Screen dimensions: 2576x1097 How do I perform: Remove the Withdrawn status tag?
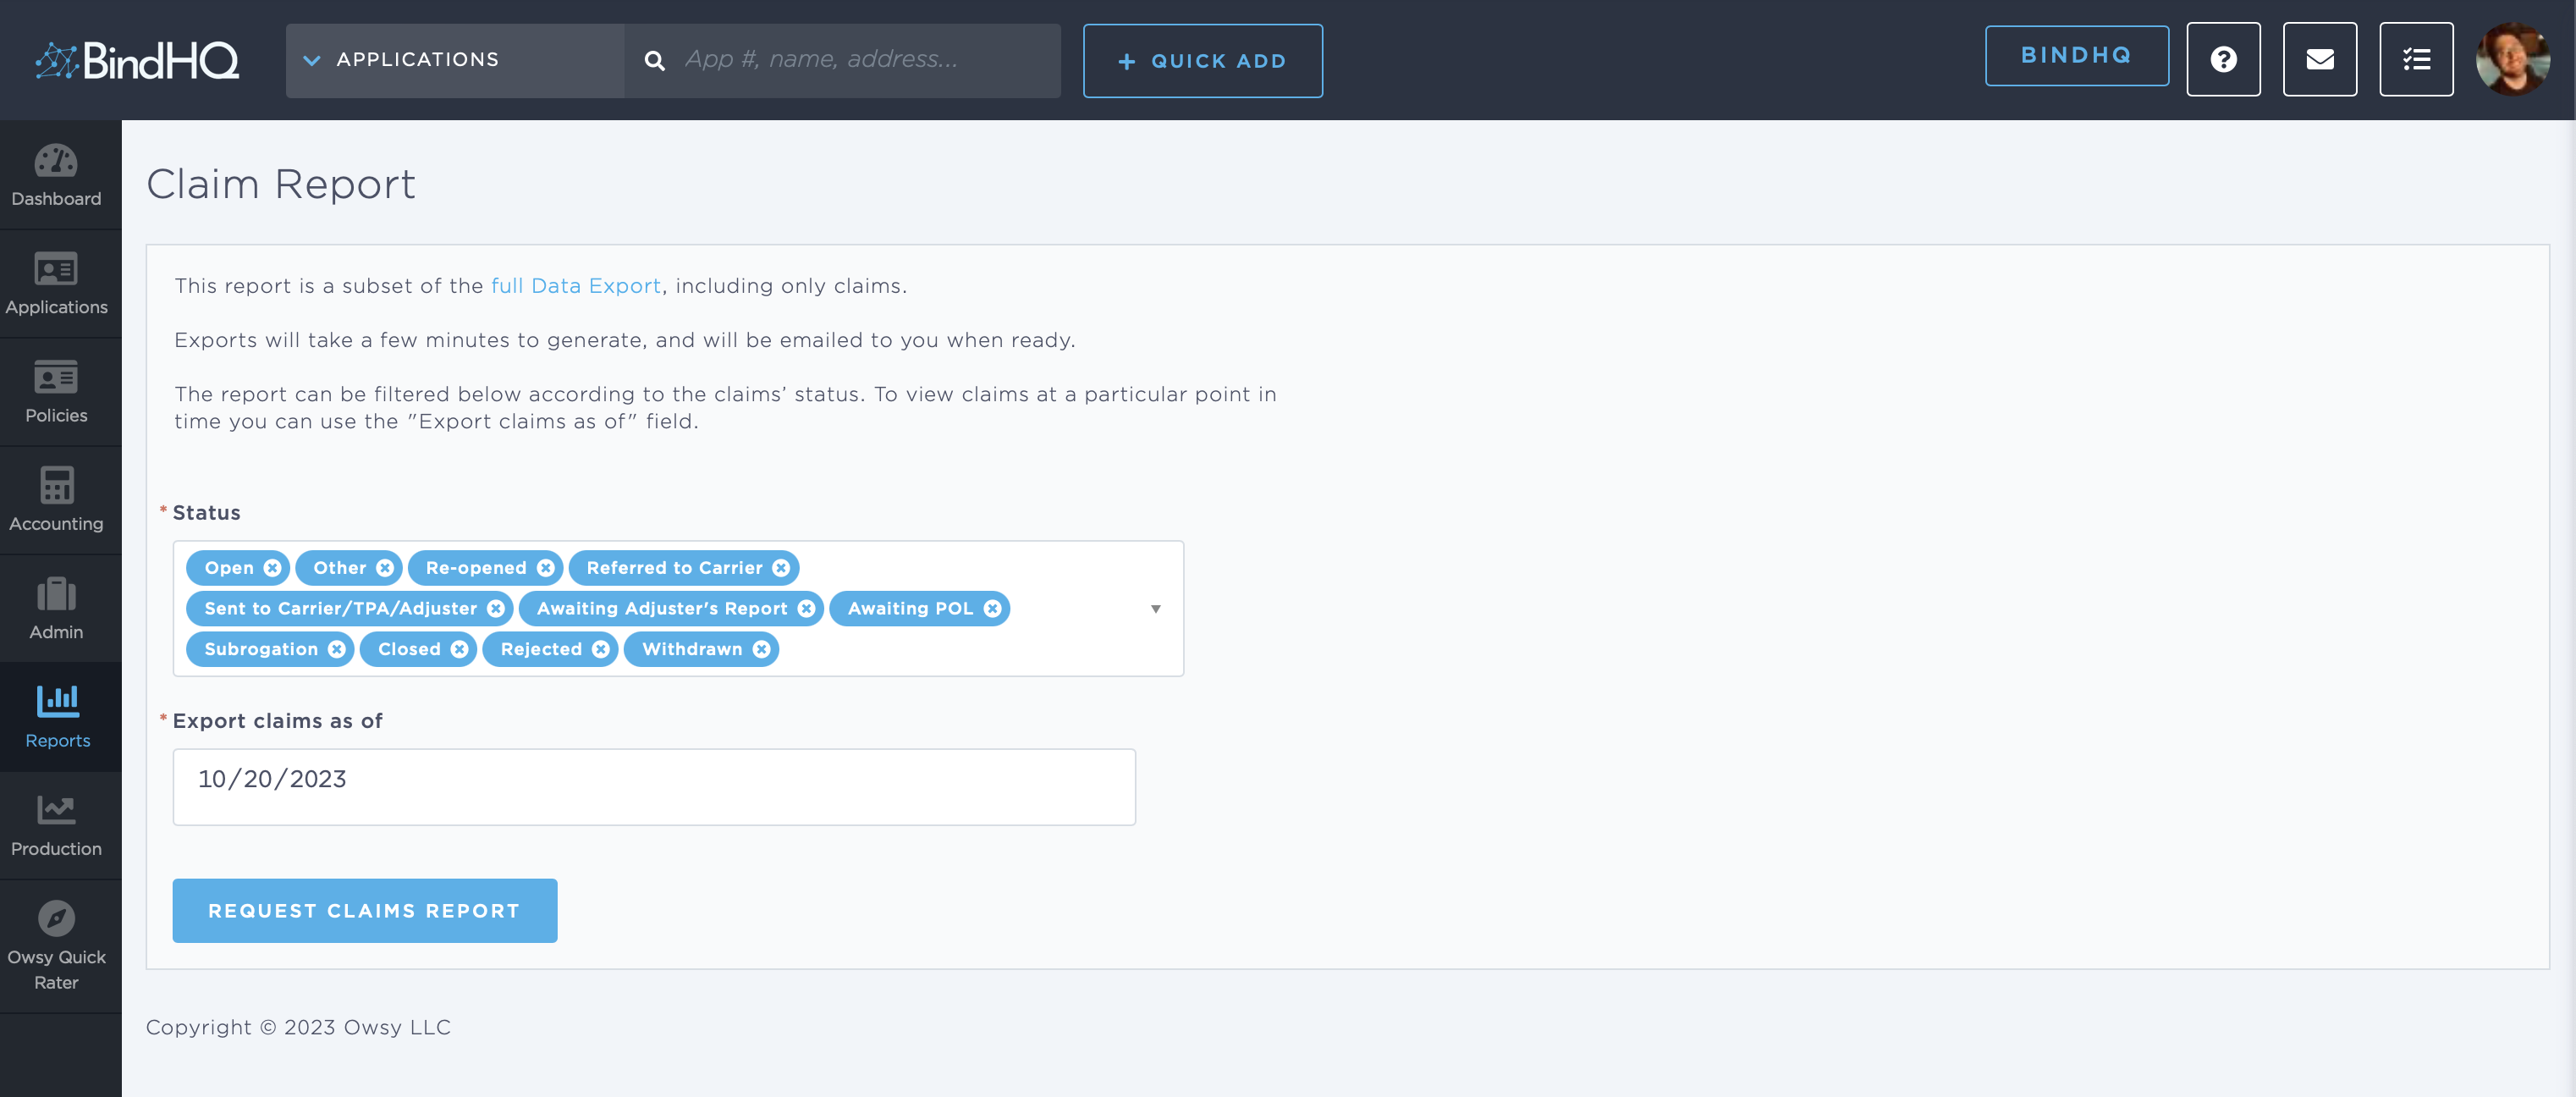pos(761,649)
